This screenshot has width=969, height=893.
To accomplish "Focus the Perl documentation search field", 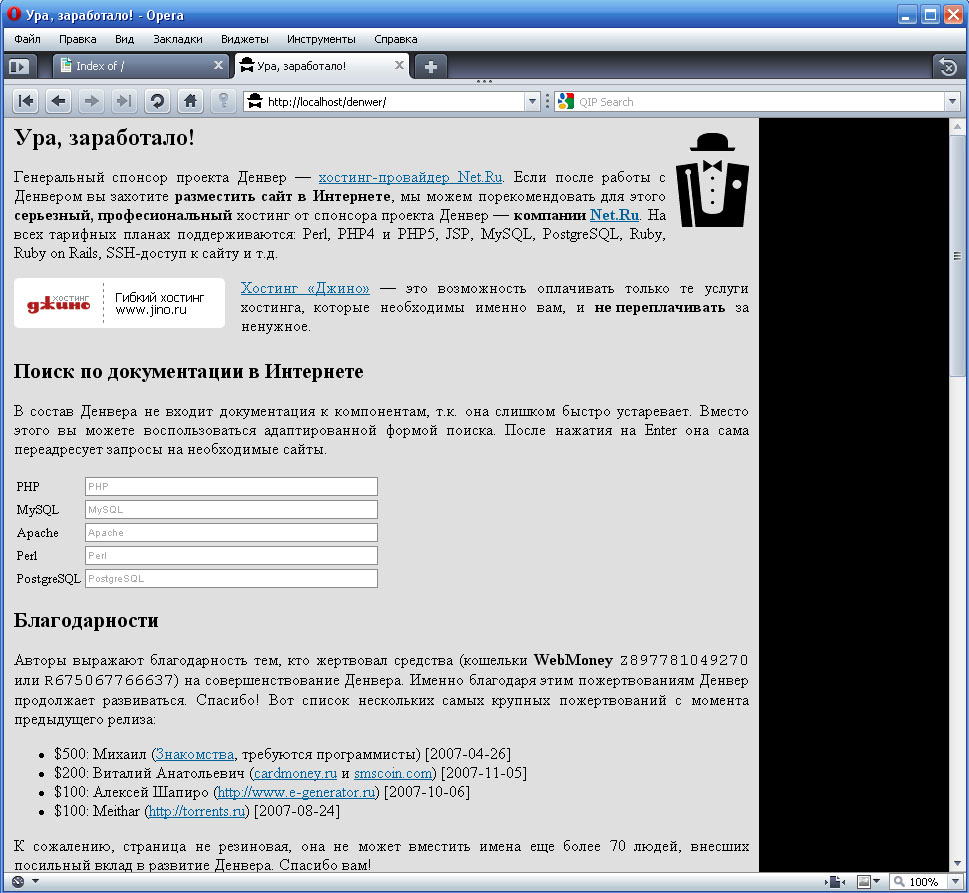I will [x=231, y=556].
